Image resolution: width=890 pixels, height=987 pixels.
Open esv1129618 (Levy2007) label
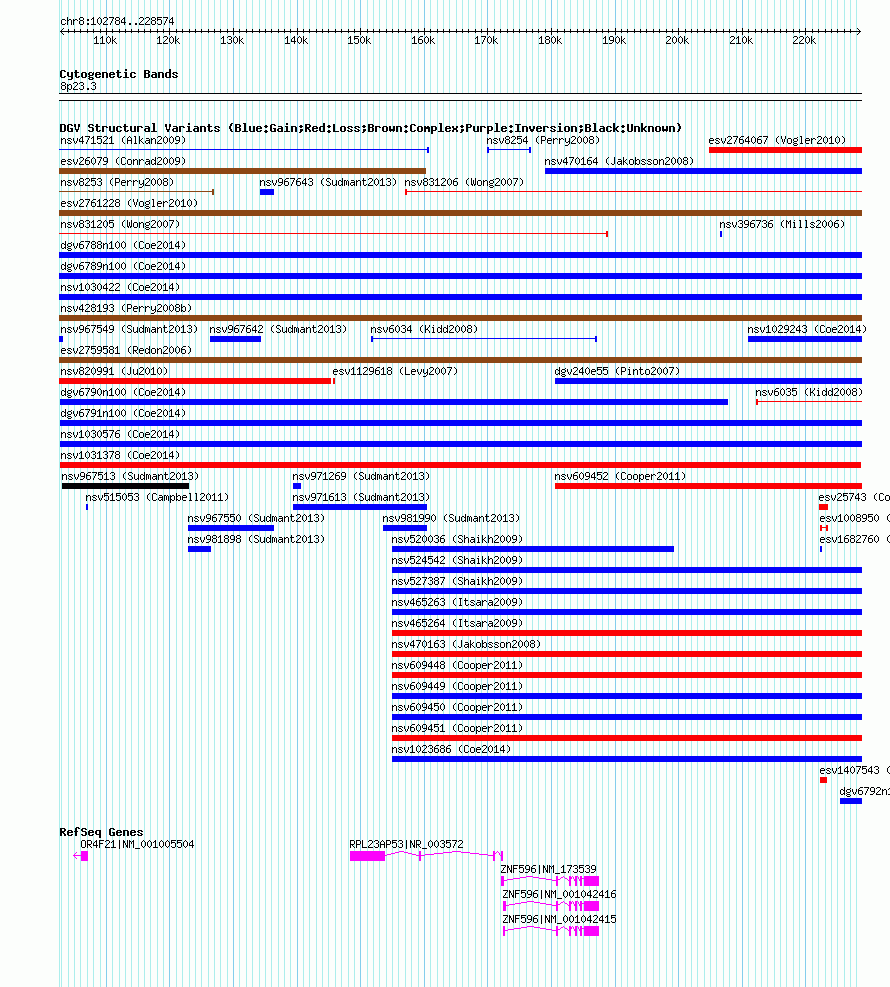[395, 371]
